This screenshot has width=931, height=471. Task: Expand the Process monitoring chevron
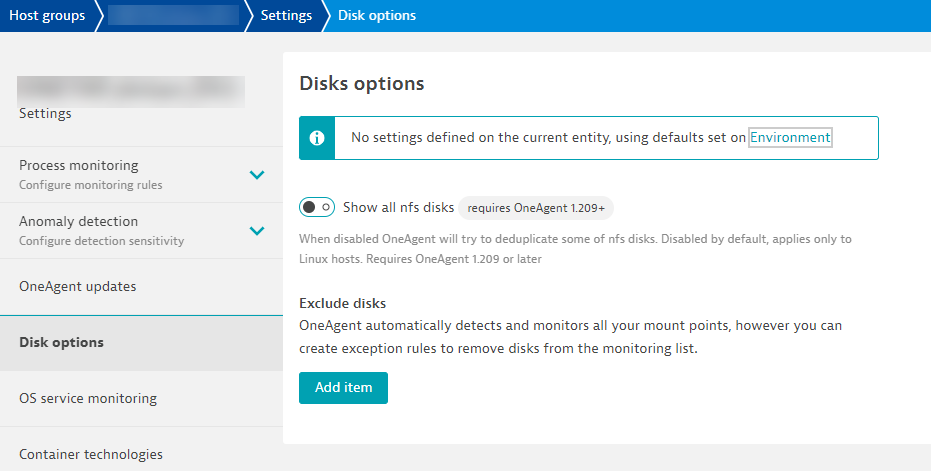(257, 175)
